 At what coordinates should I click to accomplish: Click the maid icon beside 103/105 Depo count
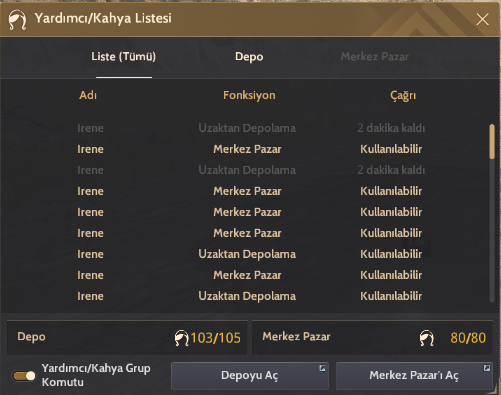point(181,338)
